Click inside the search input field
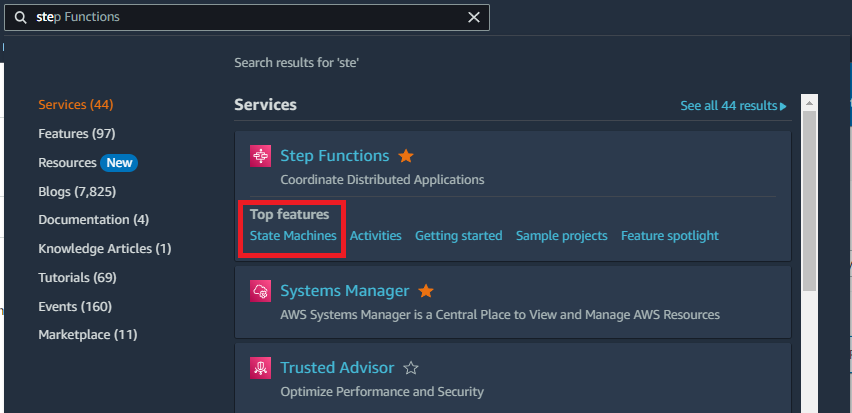Image resolution: width=852 pixels, height=413 pixels. coord(247,17)
